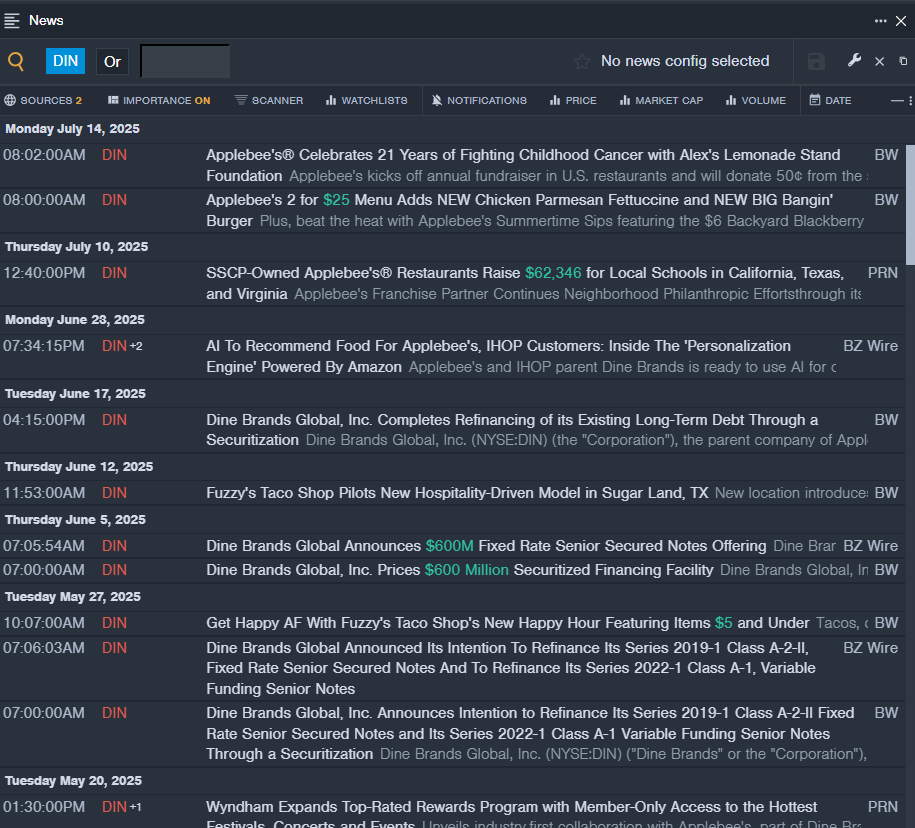
Task: Click the DIN ticker in the 10:07:00AM row
Action: pos(114,623)
